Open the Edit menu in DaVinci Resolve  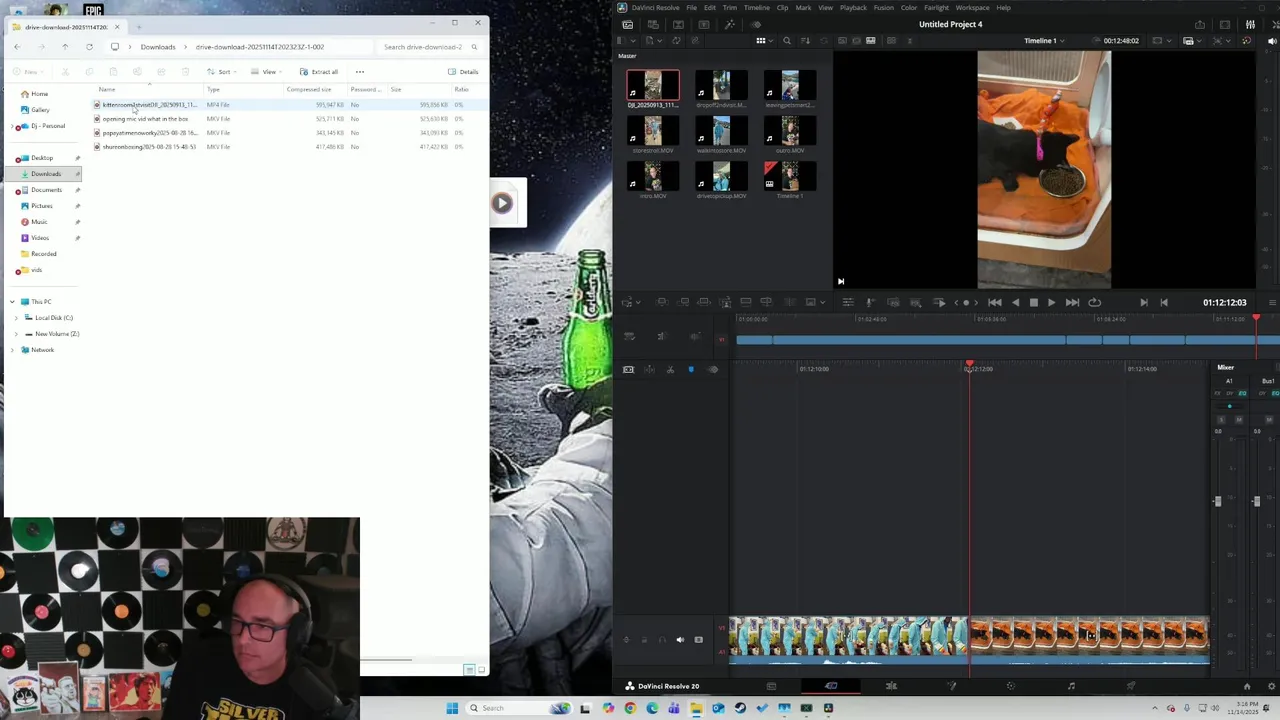tap(709, 8)
